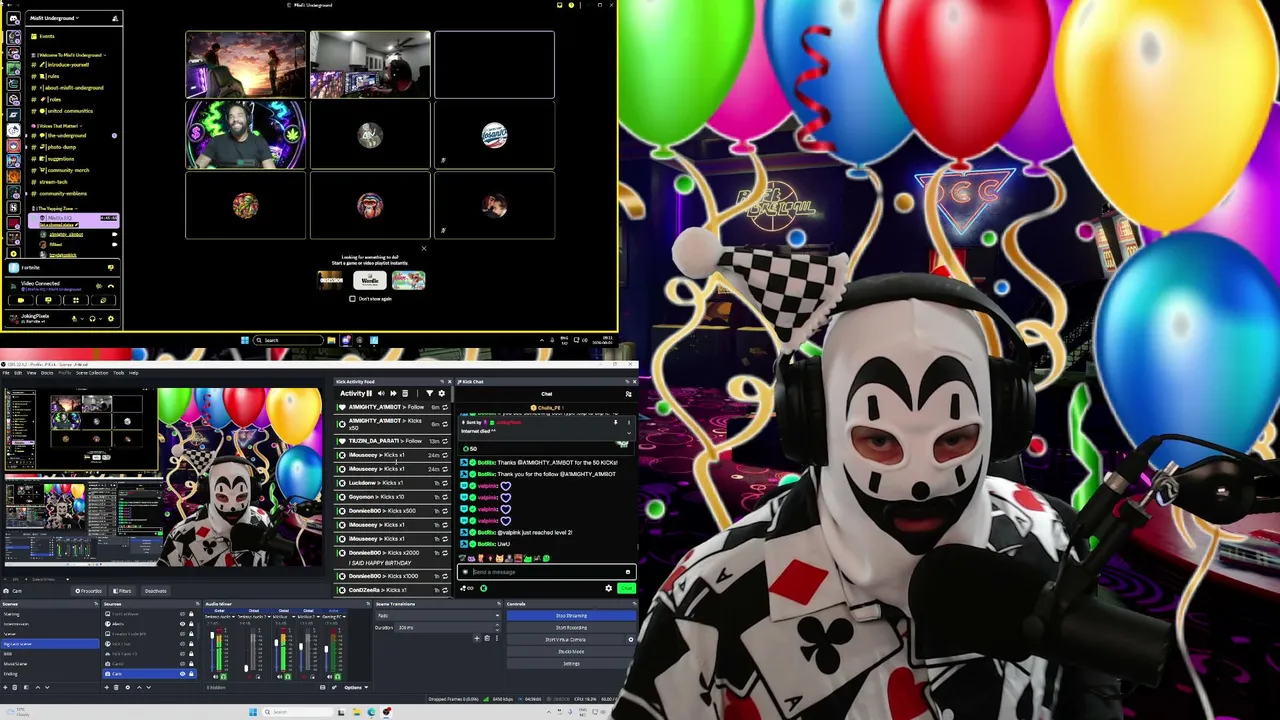Screen dimensions: 1280x720
Task: Collapse Welcome To Misfit Underground category
Action: (70, 55)
